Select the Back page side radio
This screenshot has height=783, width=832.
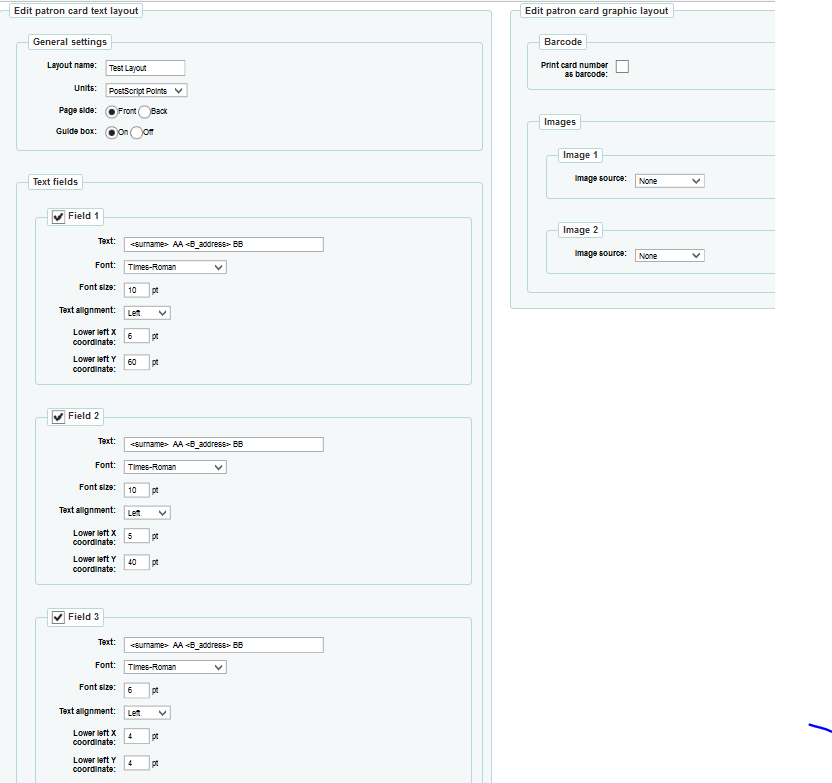click(x=144, y=112)
